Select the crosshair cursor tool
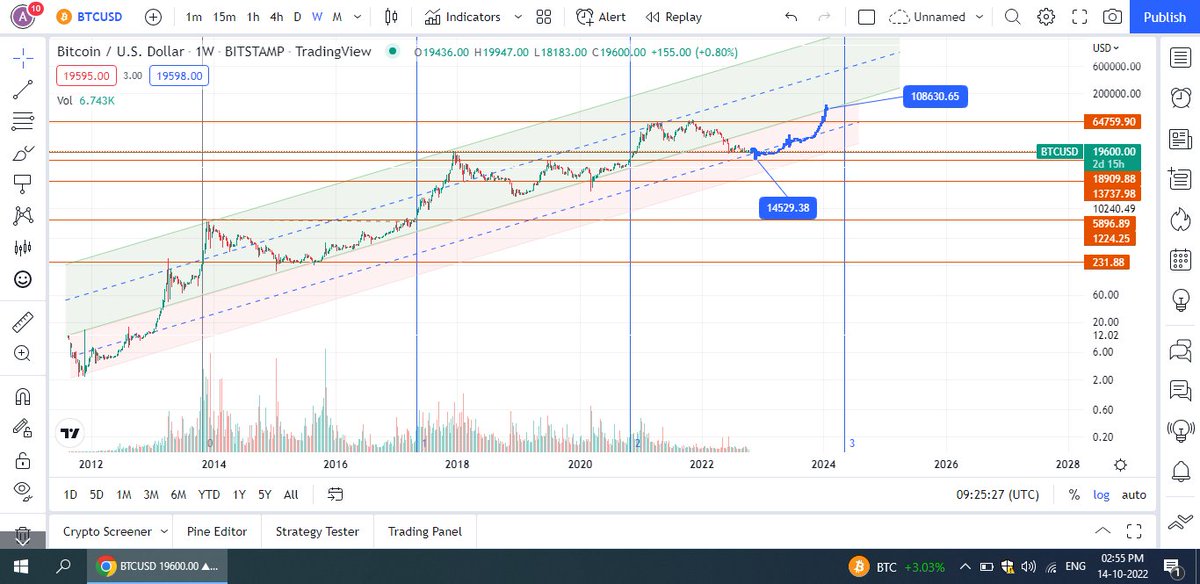The height and width of the screenshot is (584, 1200). 21,58
